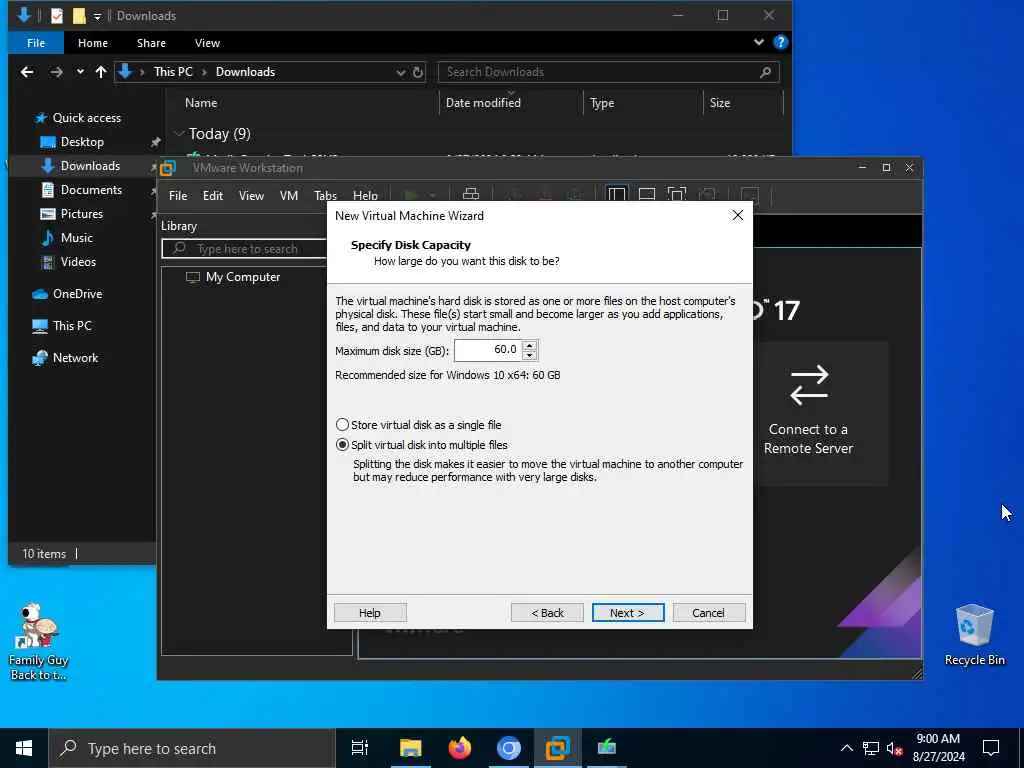Image resolution: width=1024 pixels, height=768 pixels.
Task: Select 'Split virtual disk into multiple files'
Action: [x=421, y=445]
